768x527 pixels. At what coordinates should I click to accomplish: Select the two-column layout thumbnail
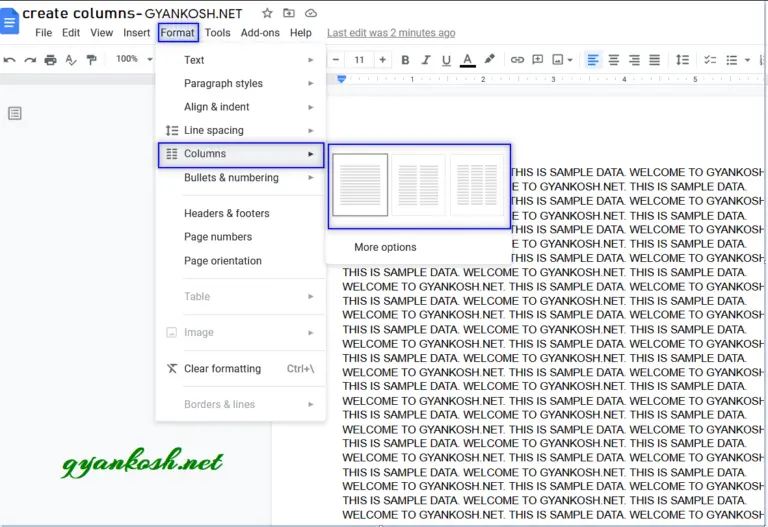click(x=418, y=185)
